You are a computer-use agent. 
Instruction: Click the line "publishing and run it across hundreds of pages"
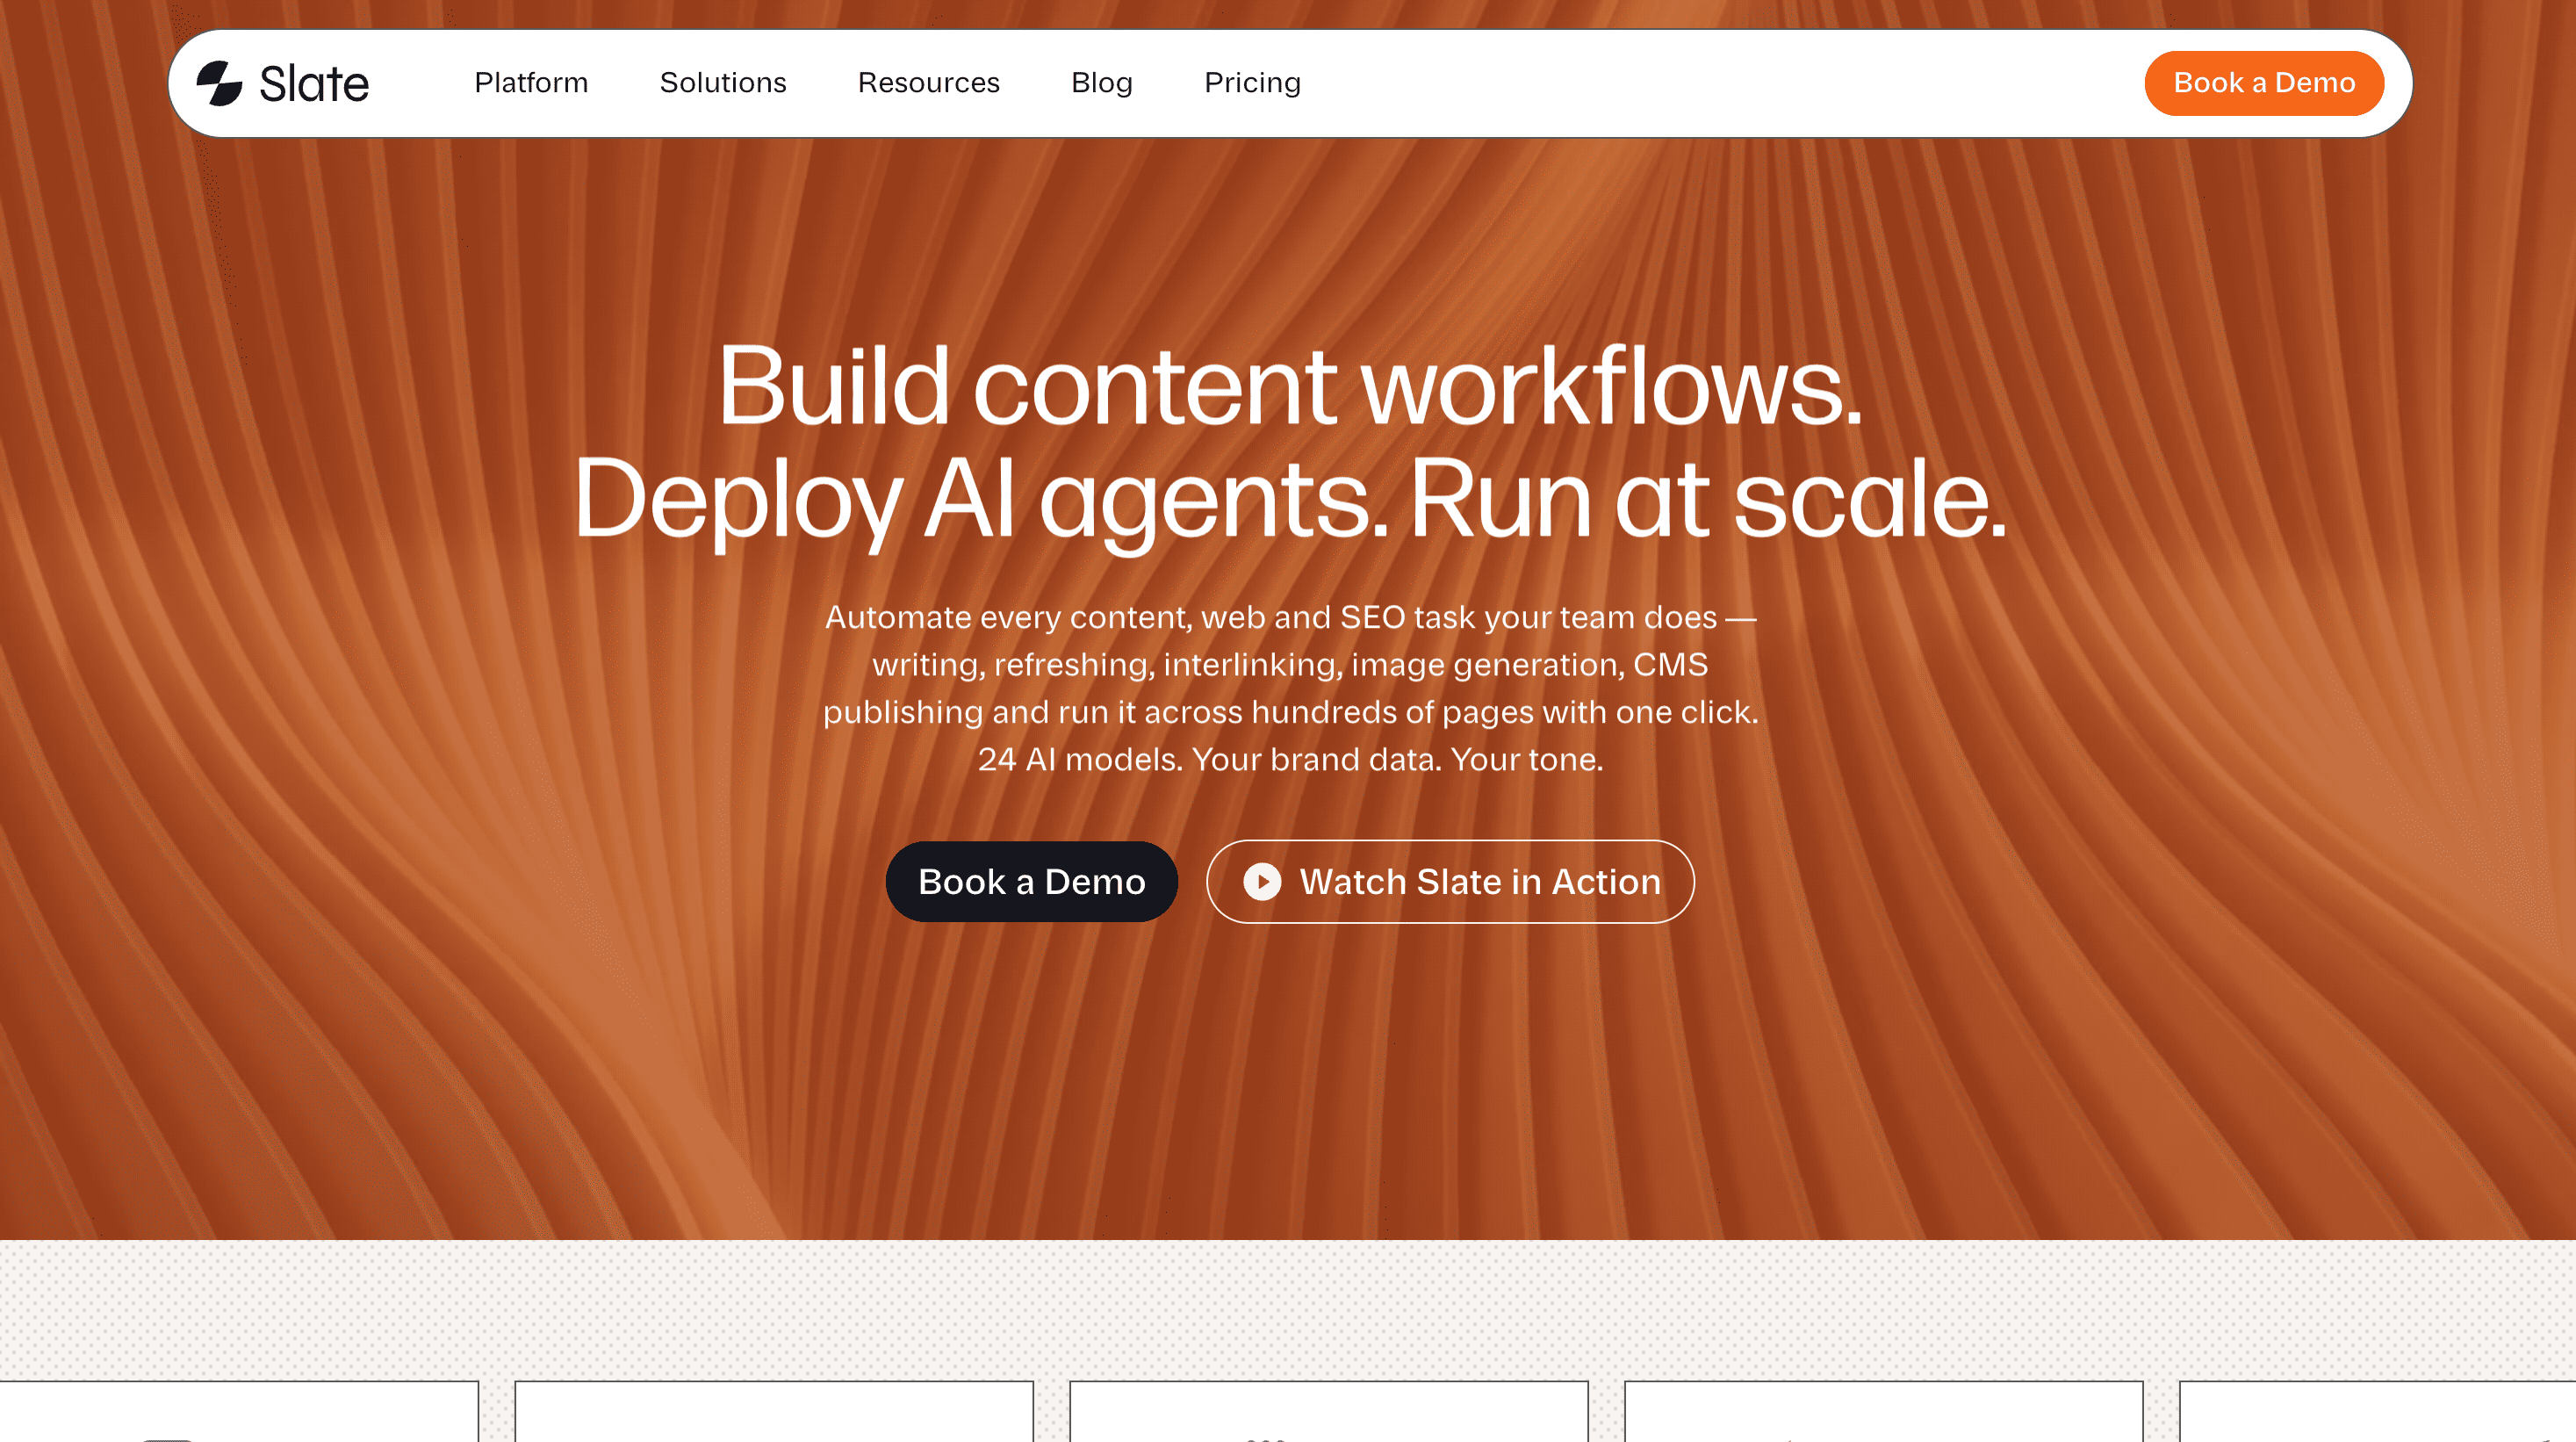1178,712
